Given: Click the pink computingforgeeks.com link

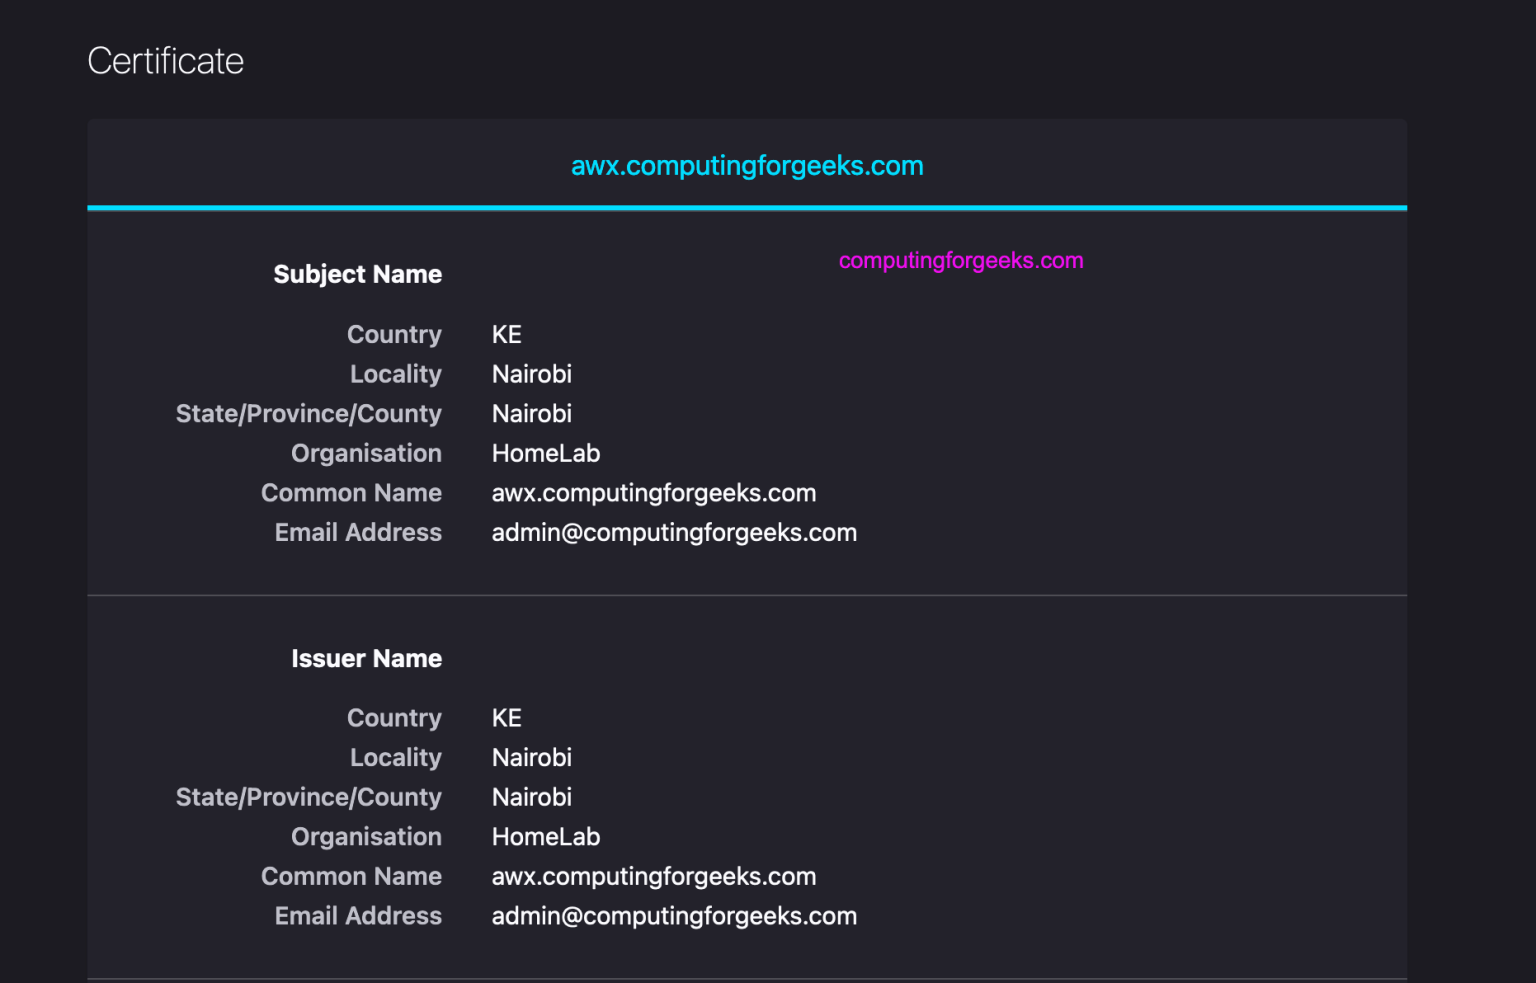Looking at the screenshot, I should point(960,260).
